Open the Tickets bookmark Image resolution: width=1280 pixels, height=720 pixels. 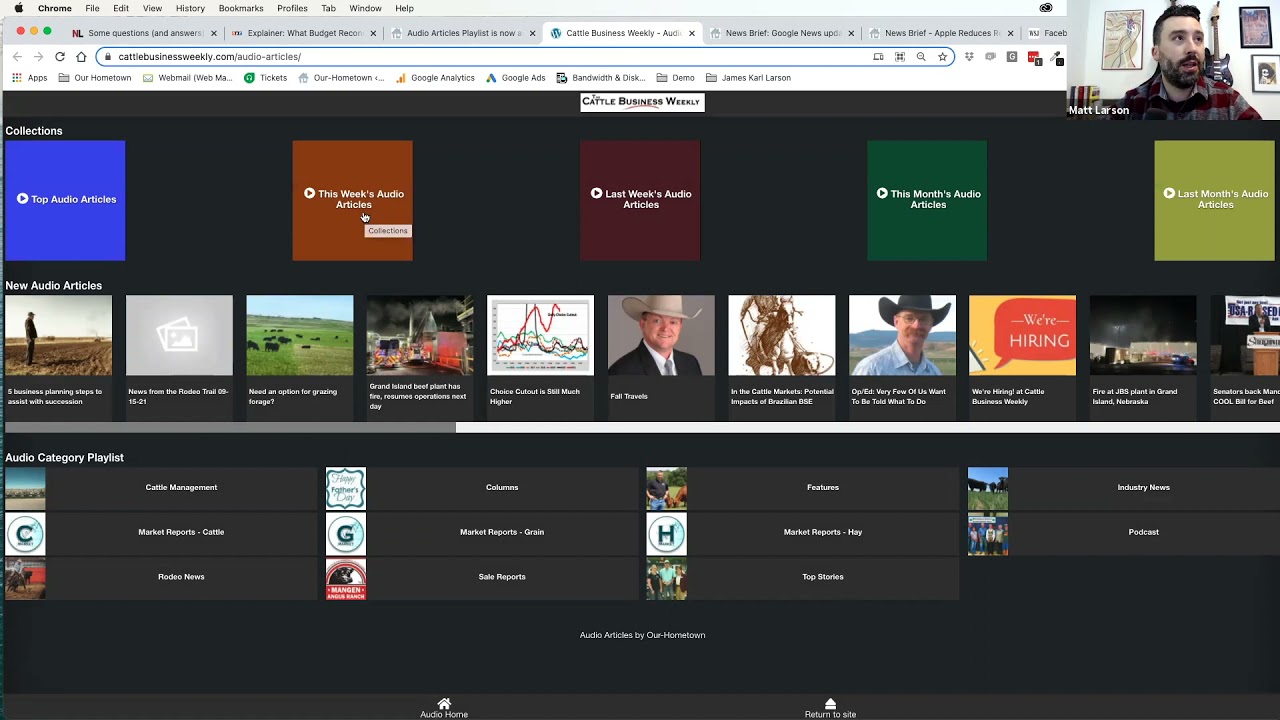(265, 78)
